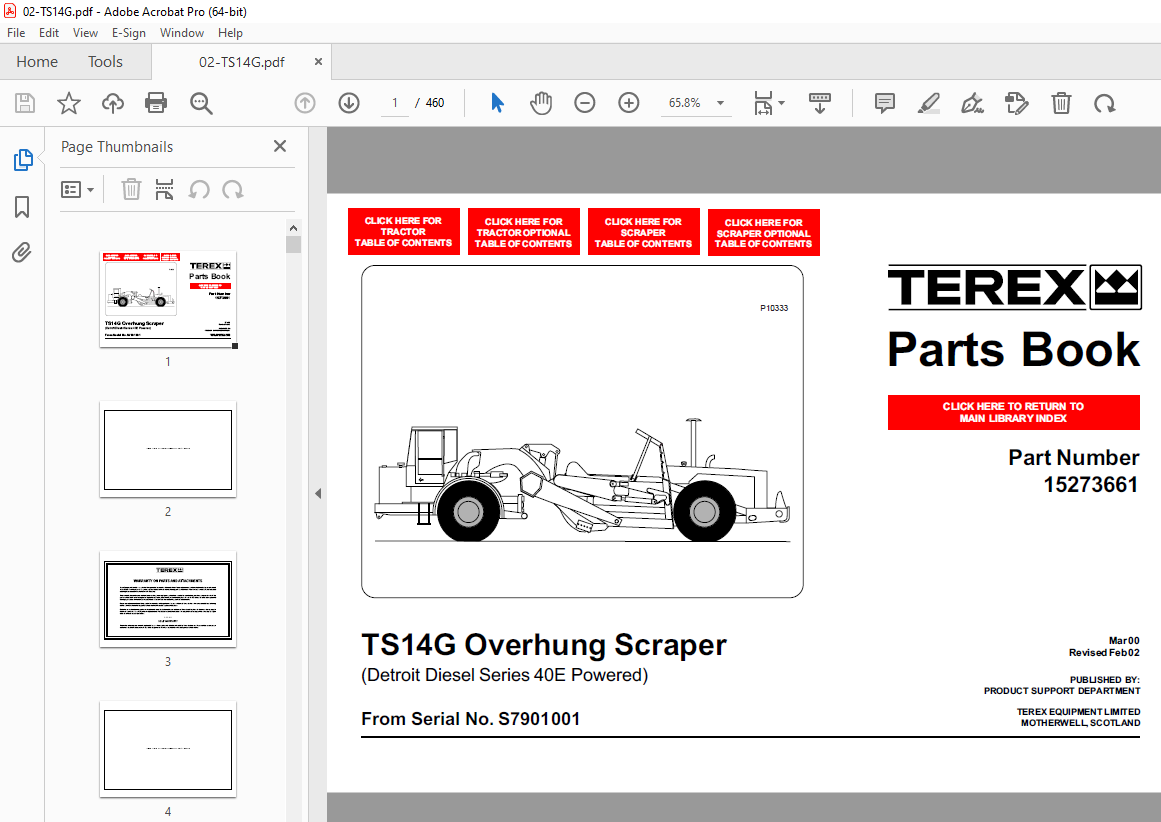Go to previous page arrow
Viewport: 1161px width, 822px height.
[x=305, y=103]
